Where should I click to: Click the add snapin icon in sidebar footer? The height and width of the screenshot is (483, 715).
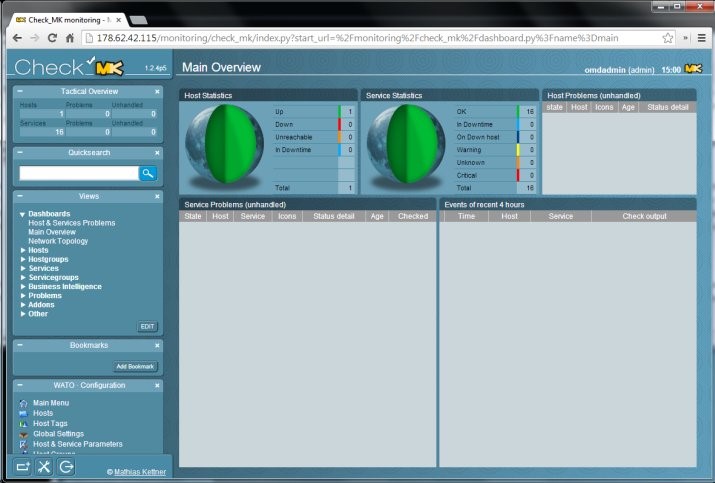[22, 467]
